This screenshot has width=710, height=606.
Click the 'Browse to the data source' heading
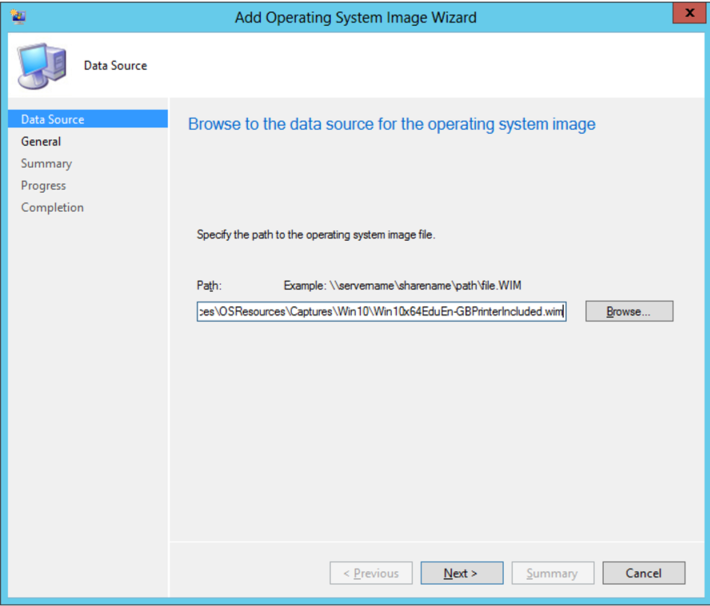391,124
